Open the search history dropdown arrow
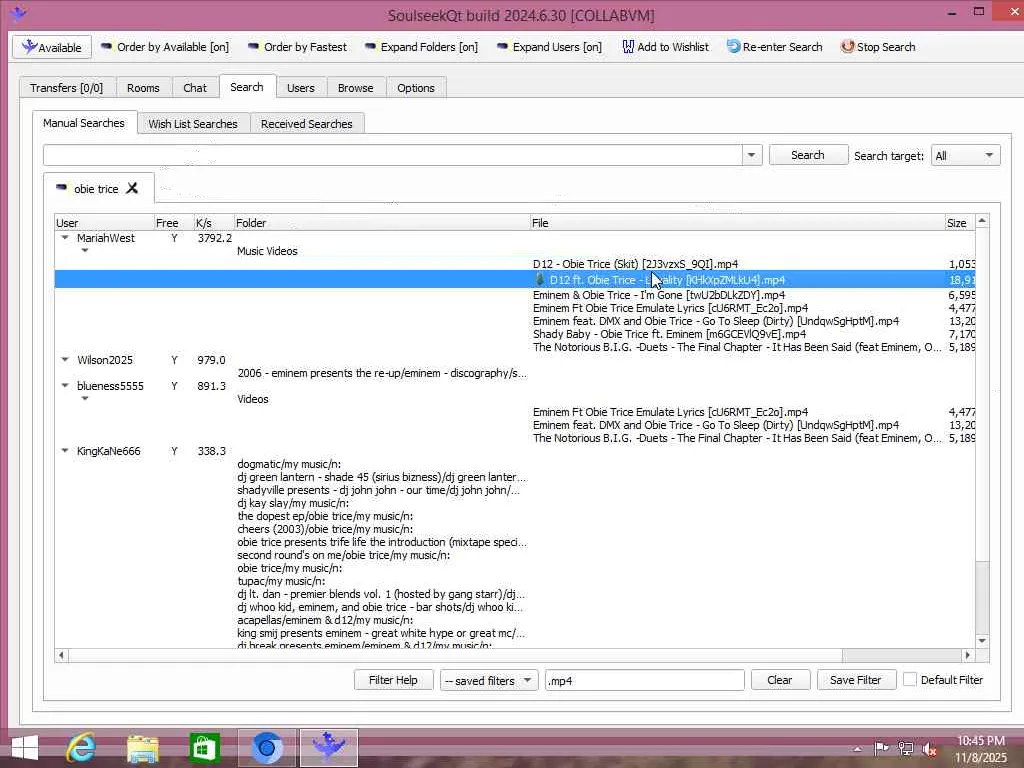 pos(752,155)
